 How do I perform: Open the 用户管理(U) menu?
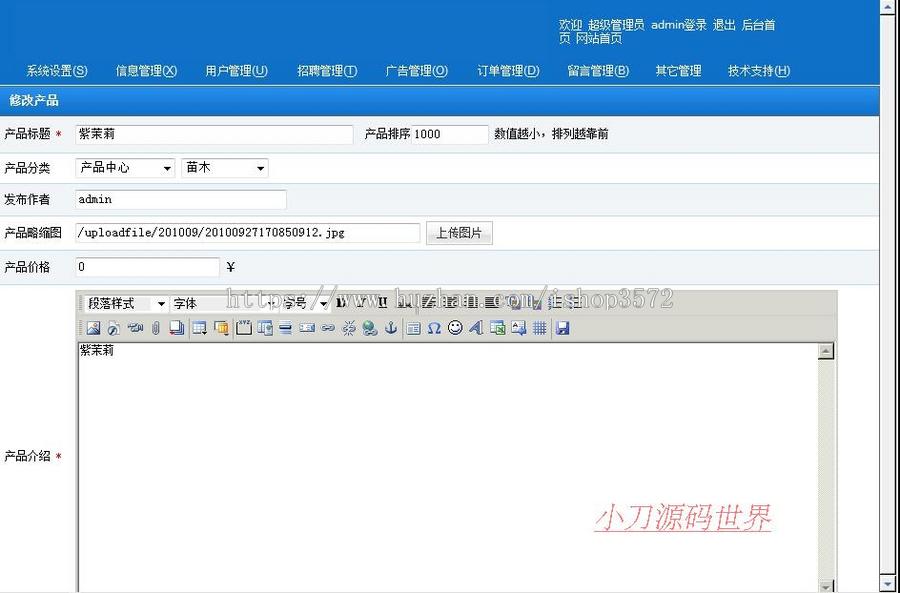pos(236,71)
